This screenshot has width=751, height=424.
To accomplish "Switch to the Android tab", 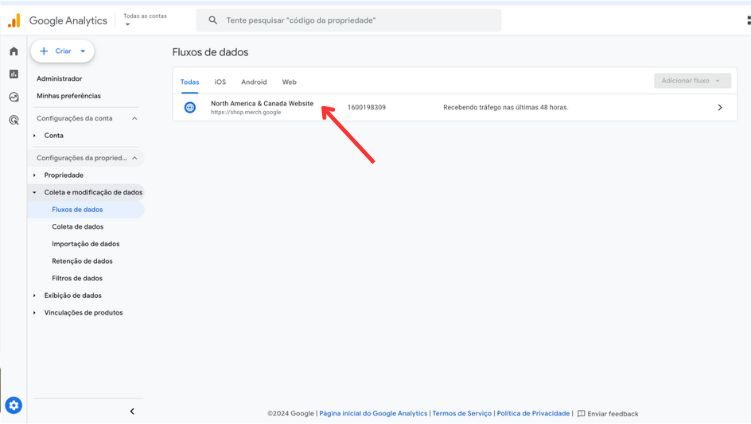I will click(254, 82).
